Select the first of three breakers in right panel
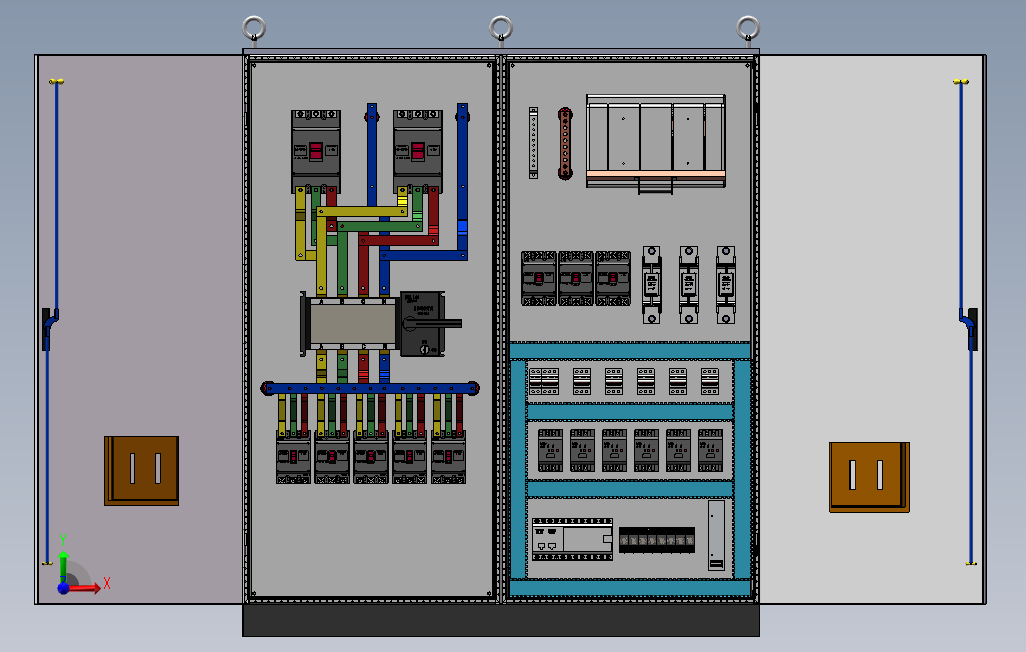 pos(539,278)
